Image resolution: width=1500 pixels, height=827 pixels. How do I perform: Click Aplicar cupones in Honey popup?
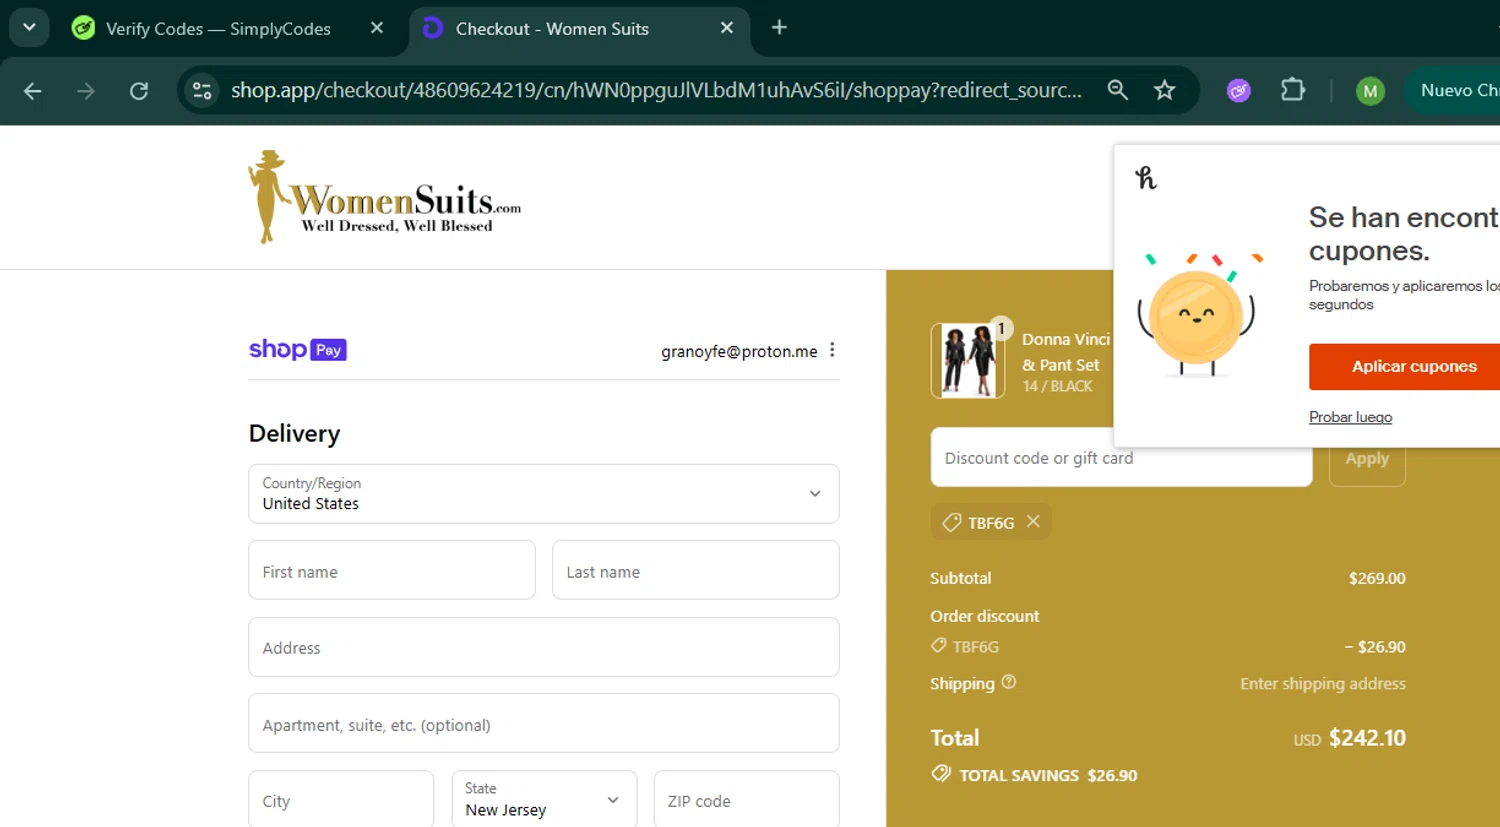[1404, 367]
